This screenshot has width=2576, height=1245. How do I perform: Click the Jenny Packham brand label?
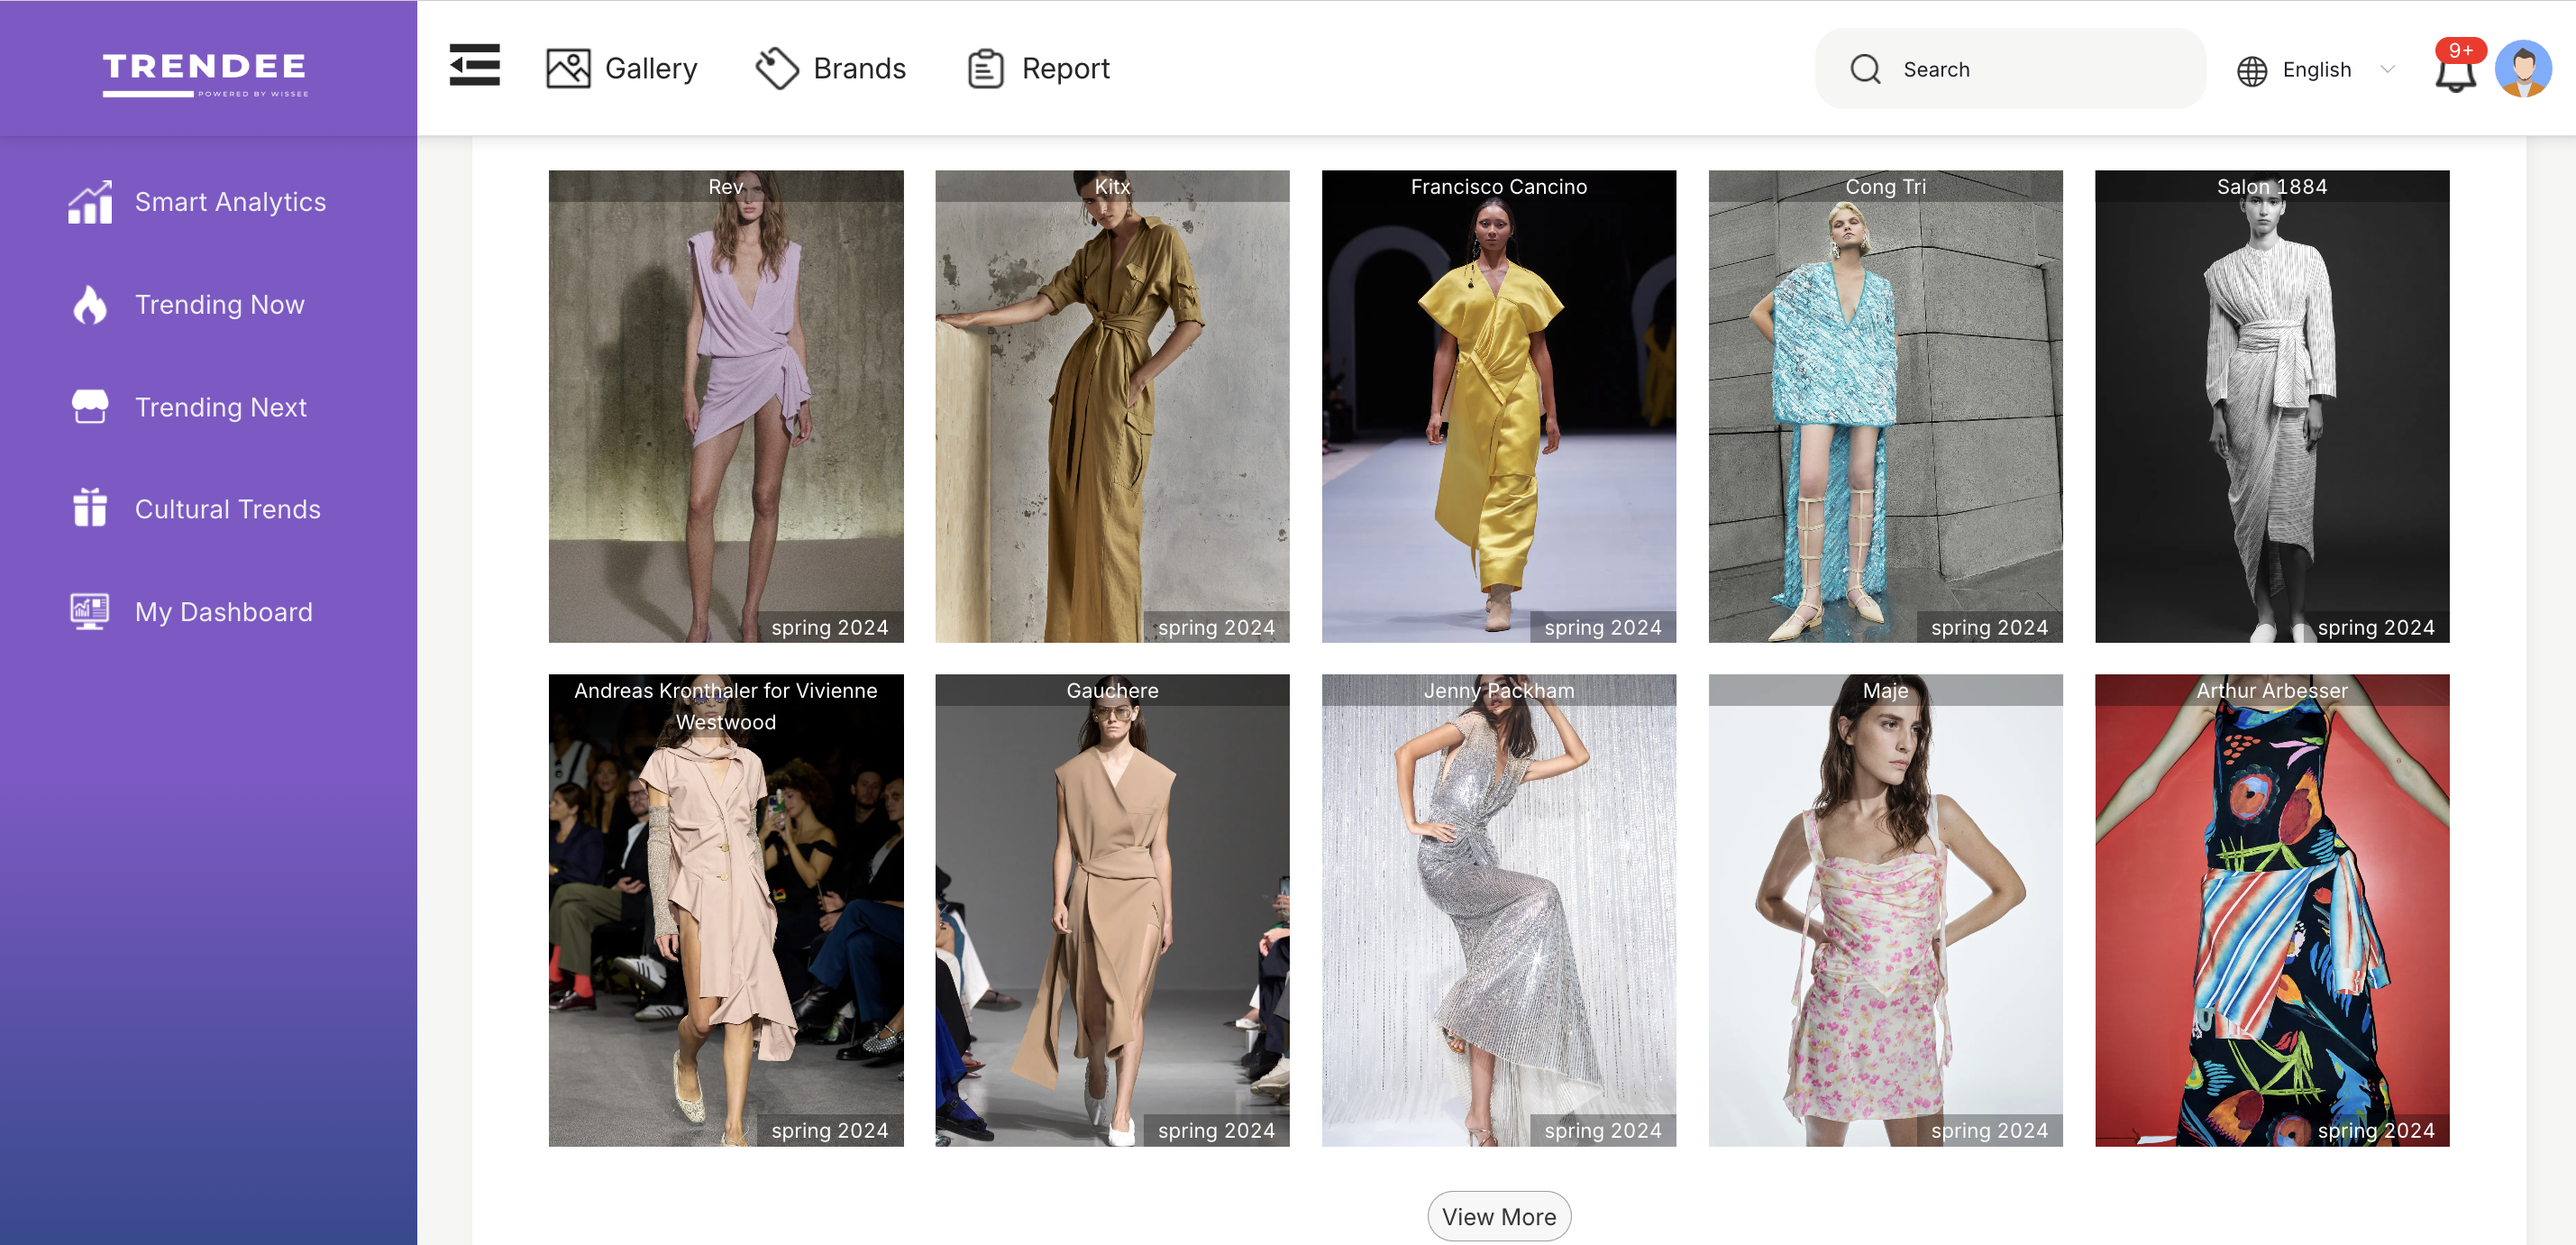coord(1498,690)
